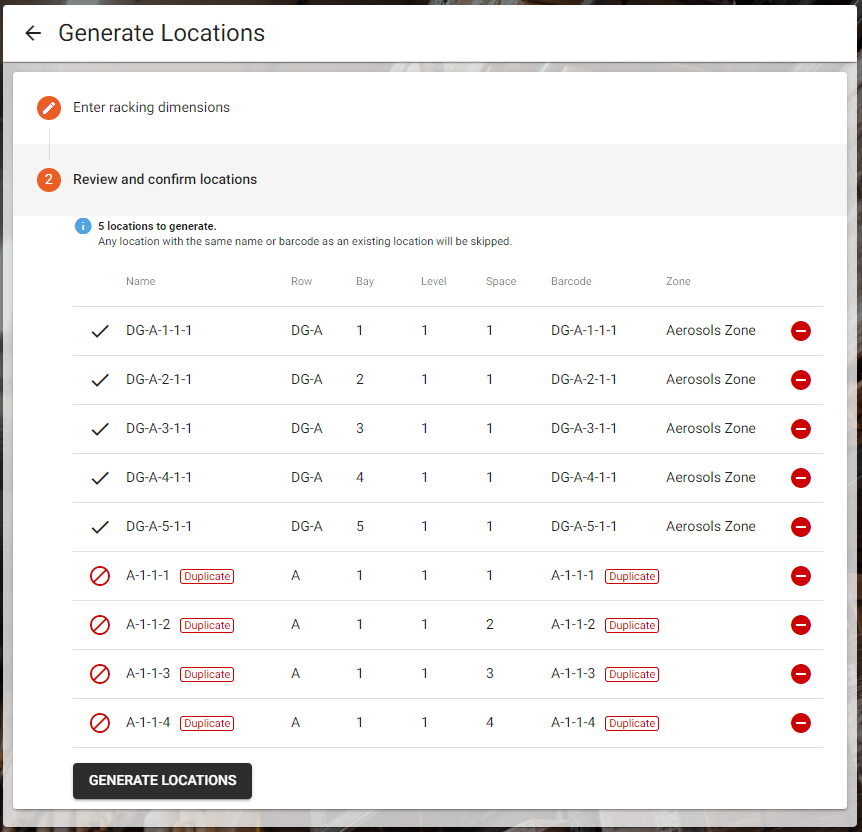Click the checkmark for DG-A-3-1-1
This screenshot has width=862, height=832.
click(x=100, y=429)
